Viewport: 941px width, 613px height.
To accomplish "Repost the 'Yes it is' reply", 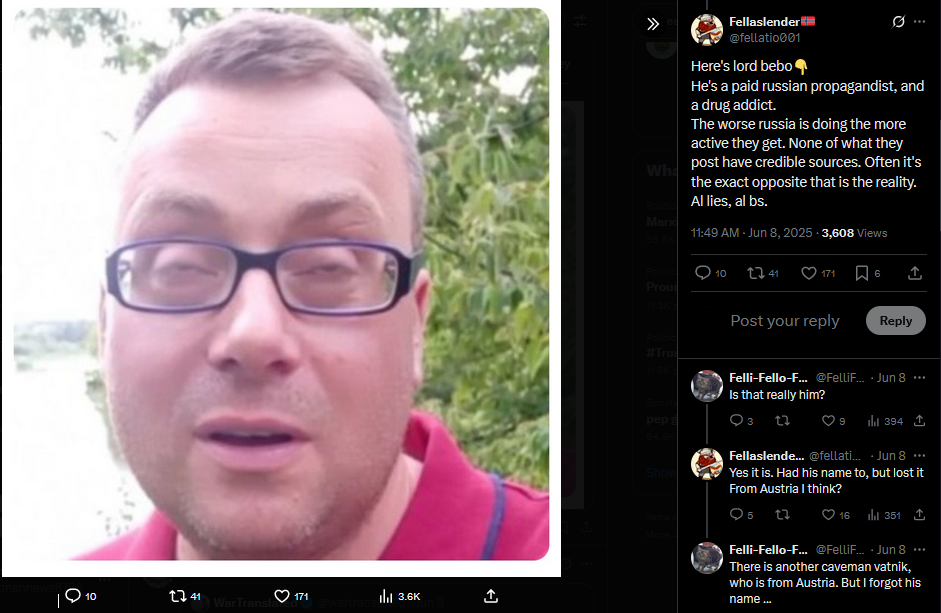I will [782, 515].
